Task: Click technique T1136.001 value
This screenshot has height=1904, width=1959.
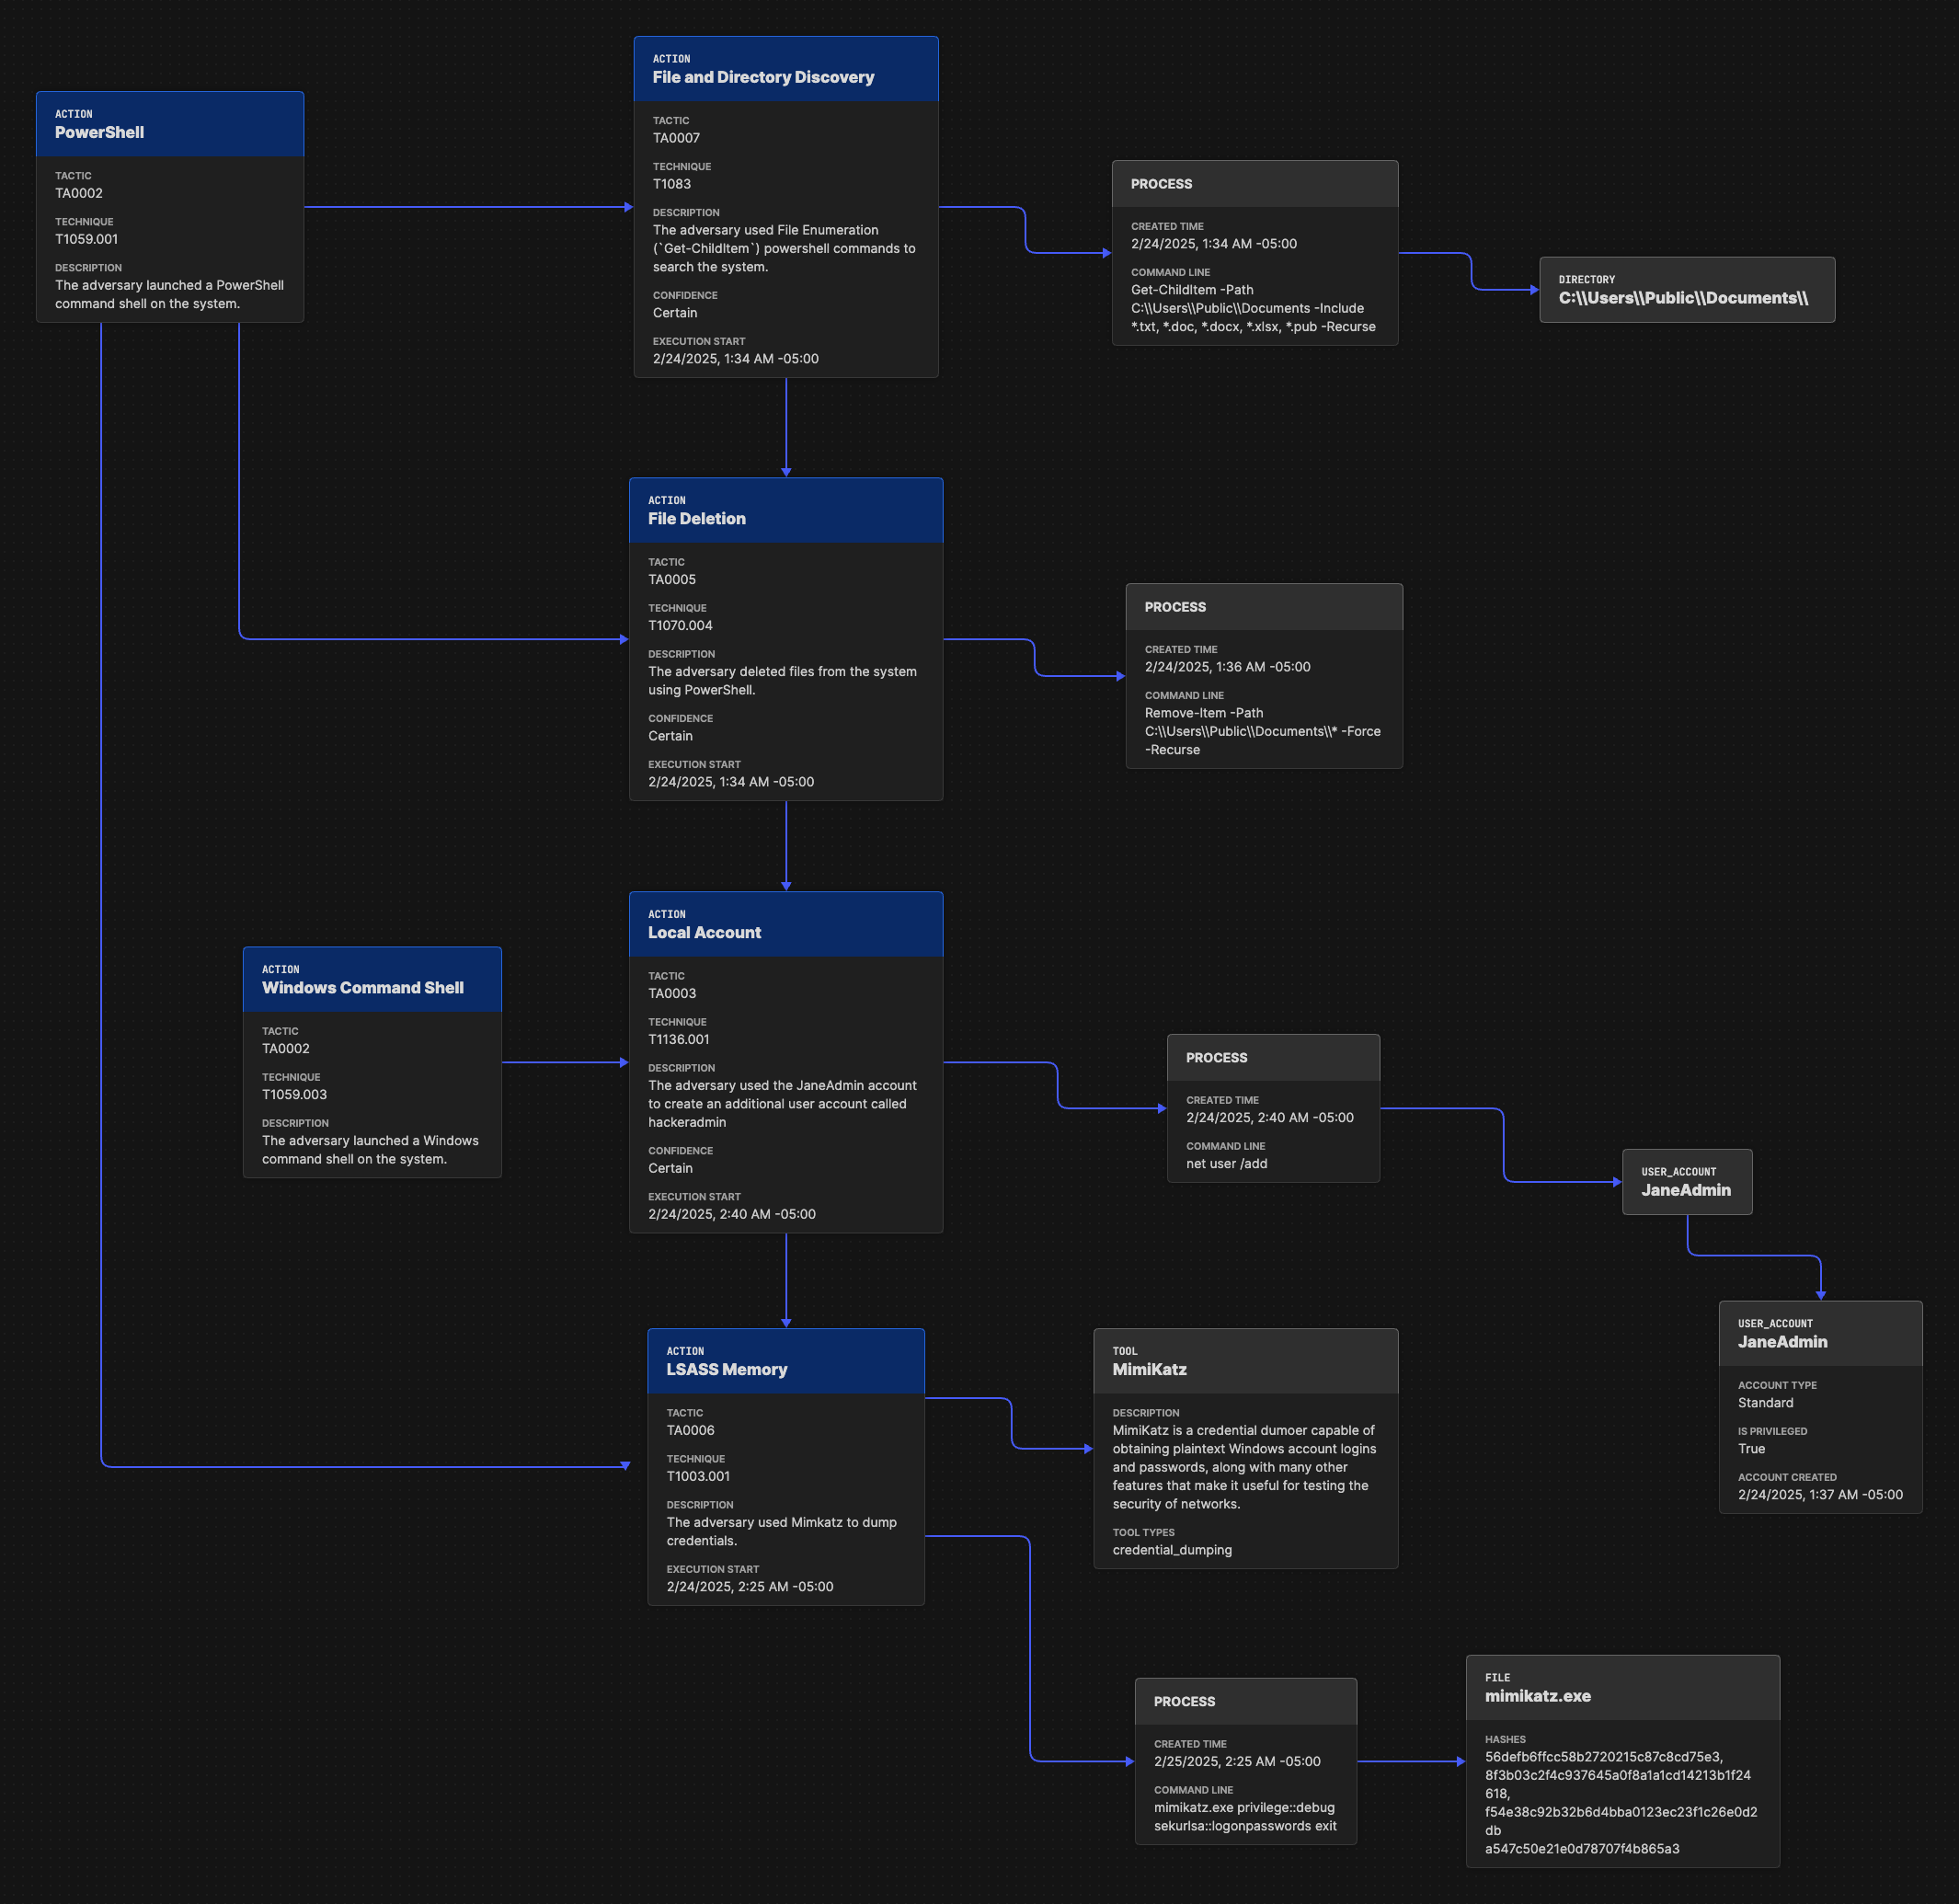Action: pos(679,1040)
